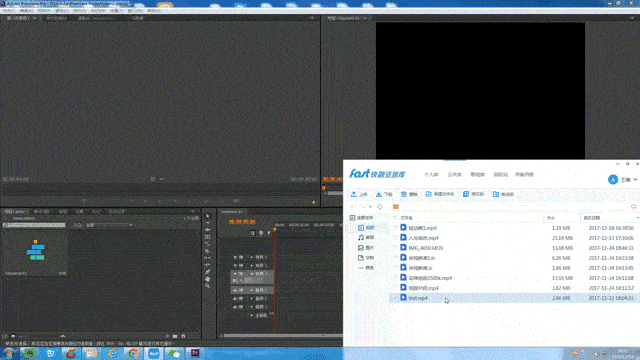Mute the bottom audio track speaker toggle
The image size is (640, 360).
pyautogui.click(x=235, y=307)
